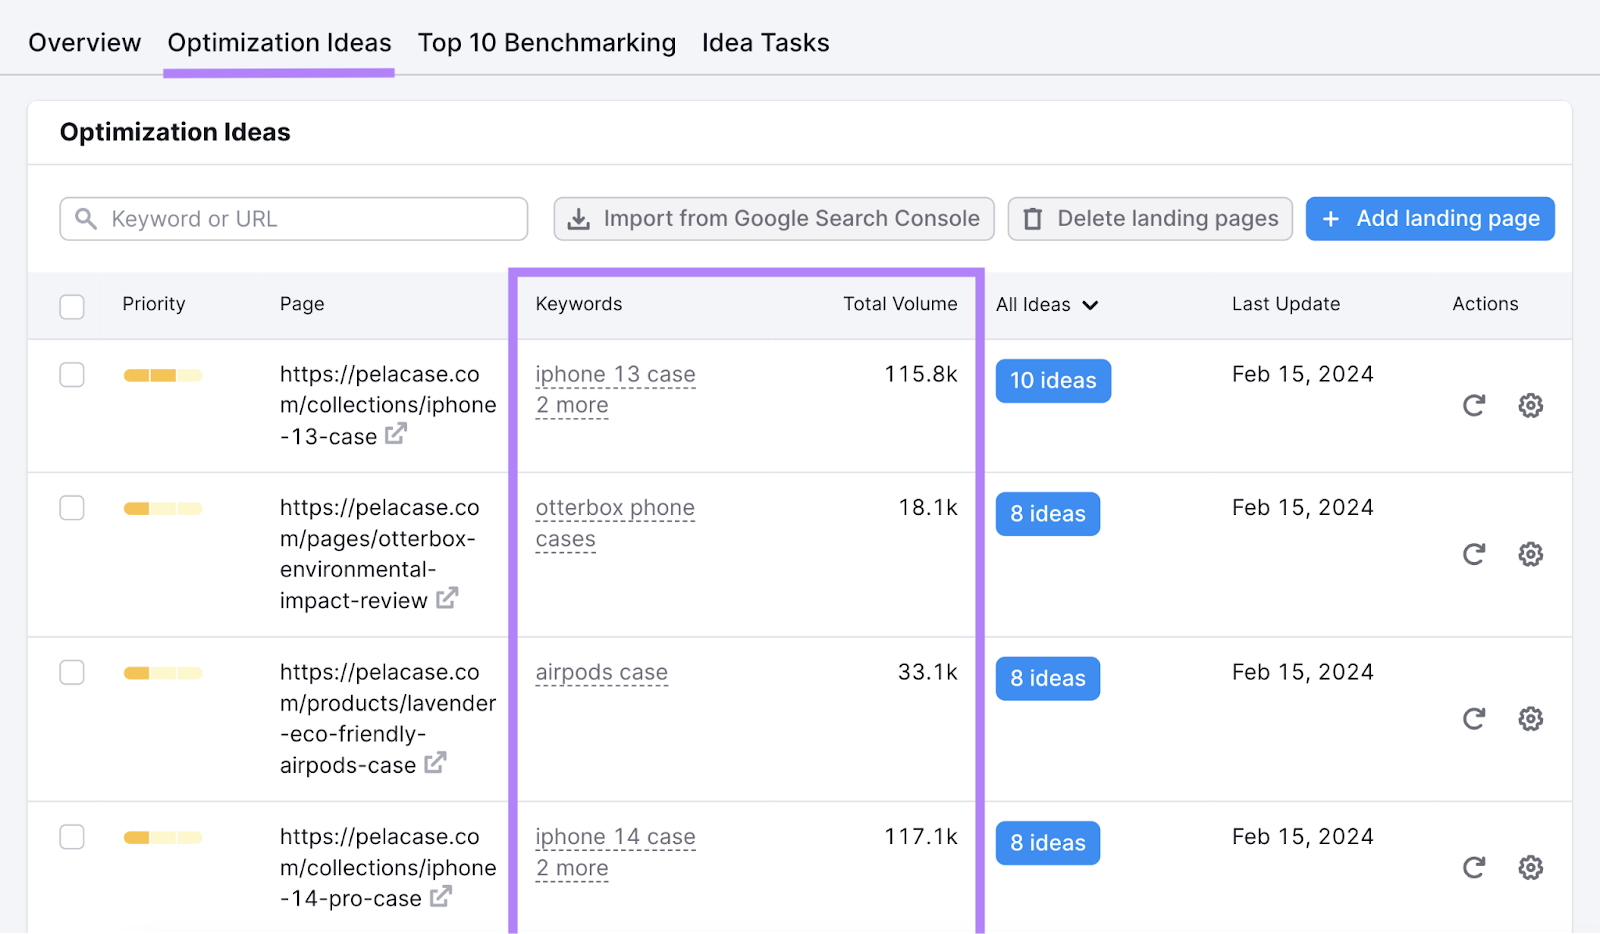
Task: Click the 117.1k volume value
Action: (921, 836)
